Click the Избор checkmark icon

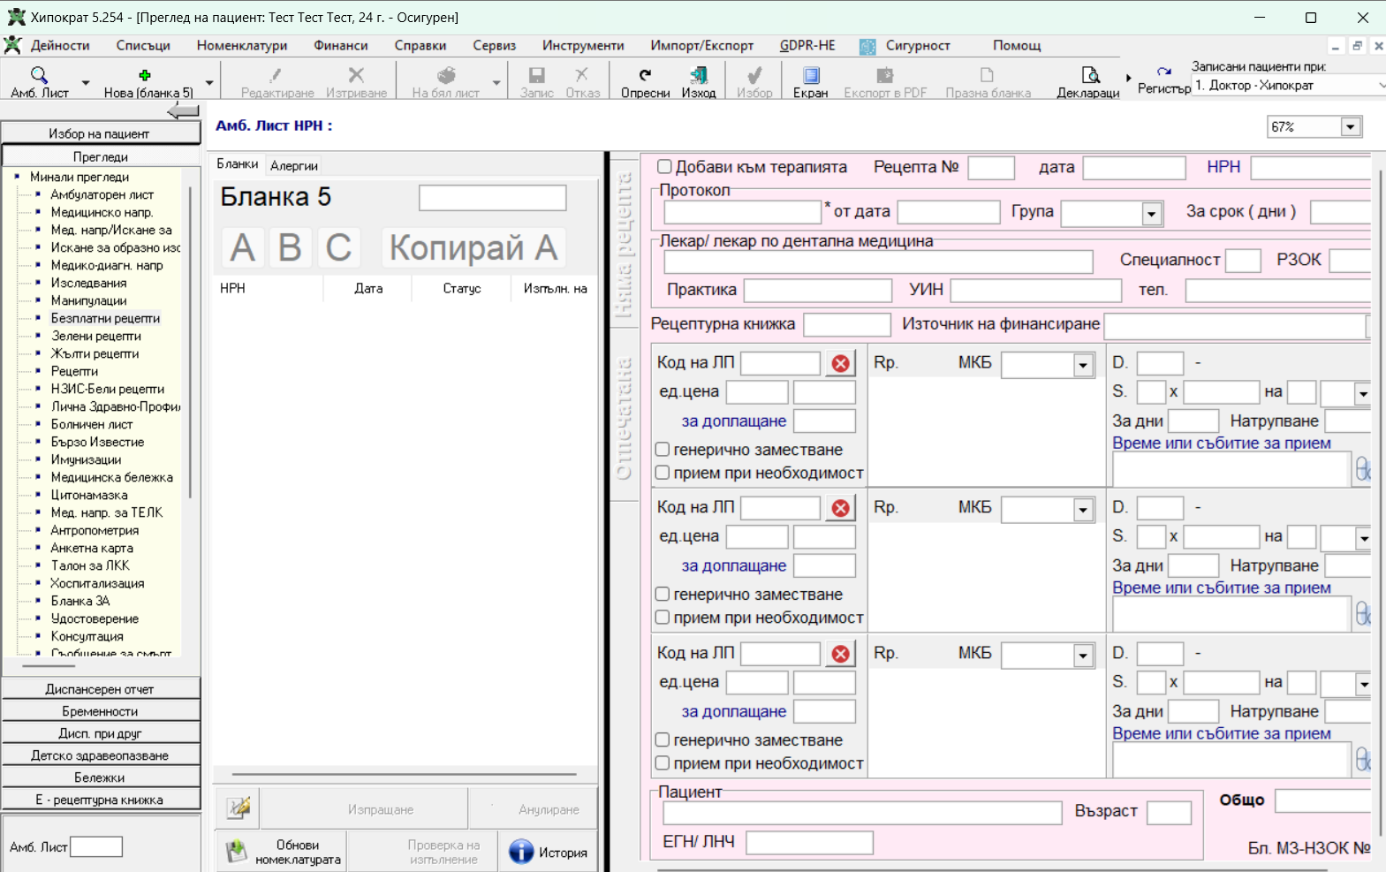pyautogui.click(x=755, y=75)
